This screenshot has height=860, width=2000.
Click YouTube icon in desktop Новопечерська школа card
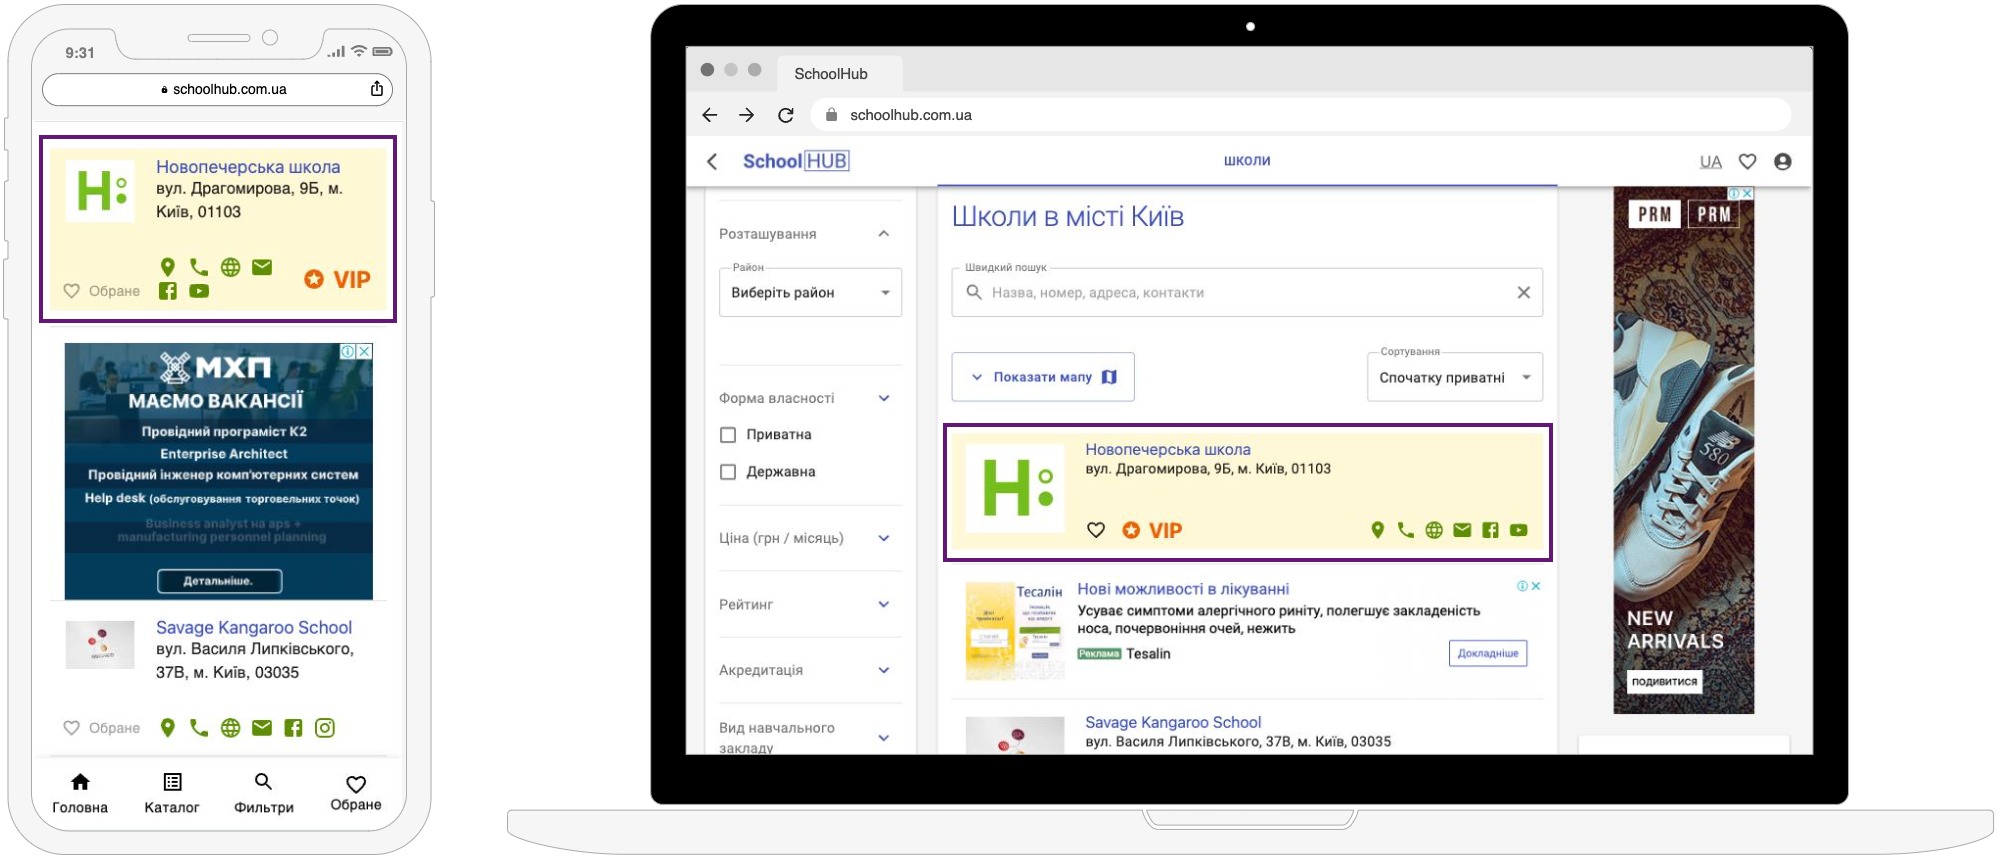1518,530
